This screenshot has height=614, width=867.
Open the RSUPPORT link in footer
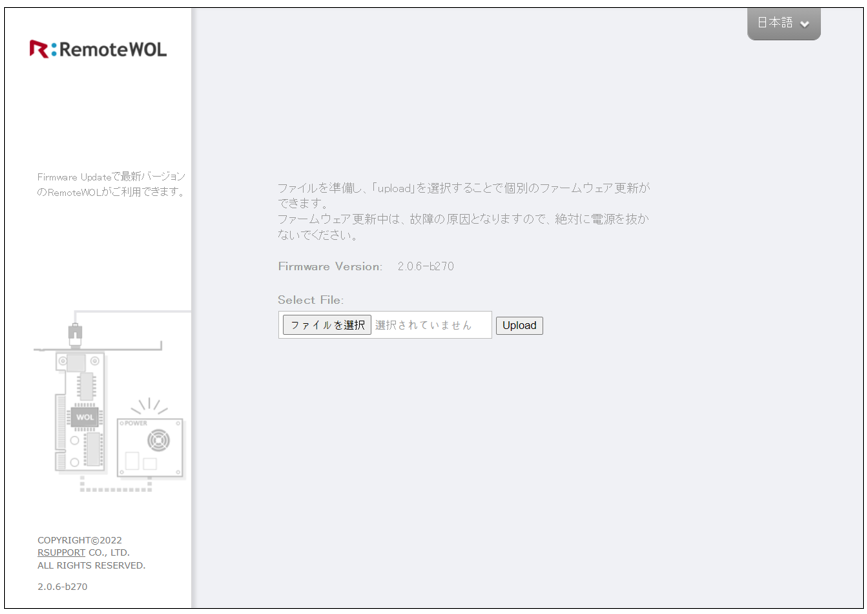pyautogui.click(x=61, y=553)
